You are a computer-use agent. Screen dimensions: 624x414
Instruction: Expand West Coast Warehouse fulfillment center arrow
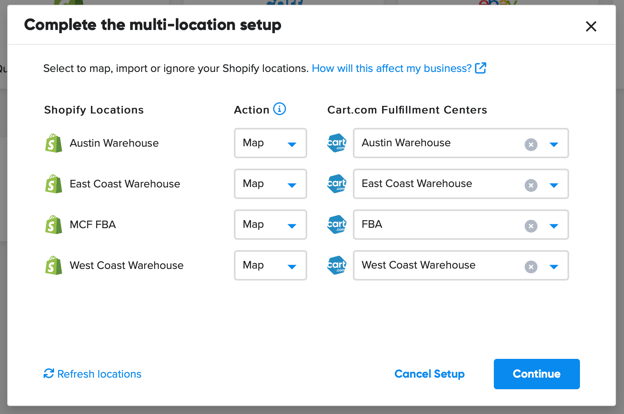coord(554,267)
